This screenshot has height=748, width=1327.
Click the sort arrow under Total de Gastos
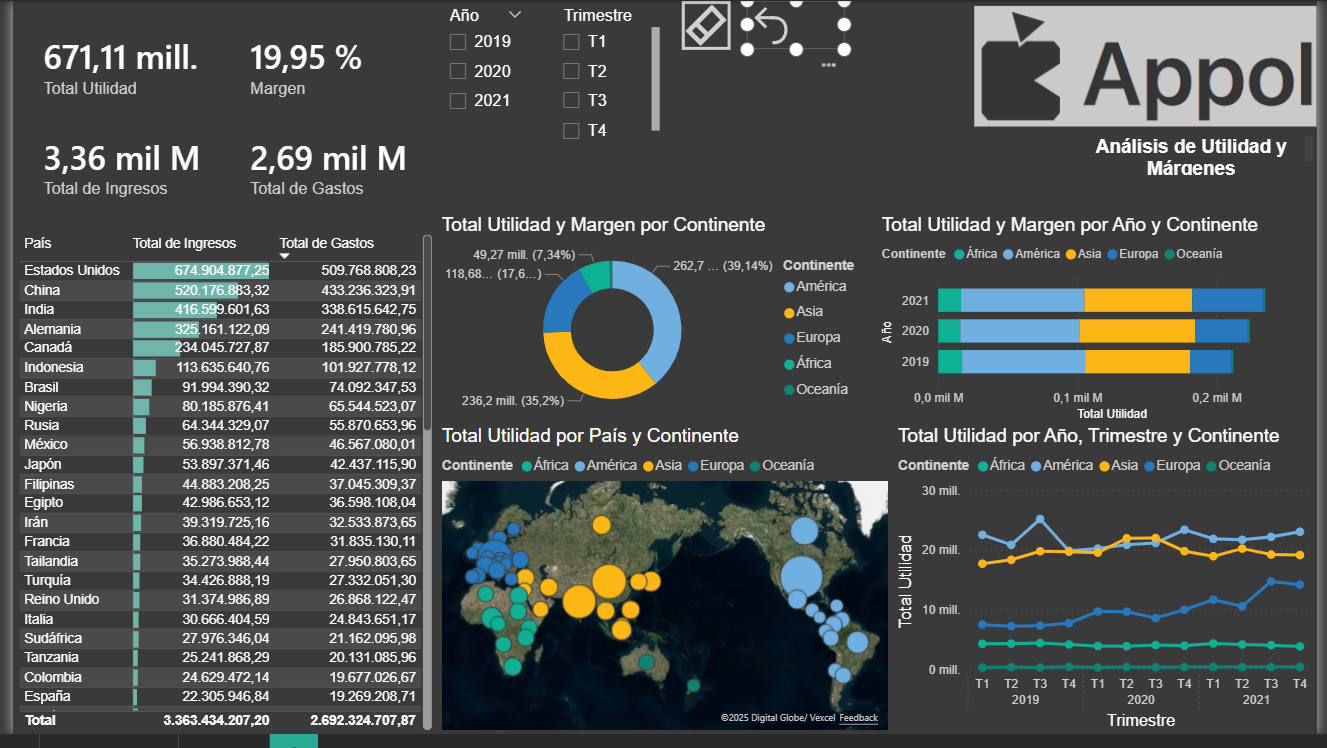click(285, 257)
